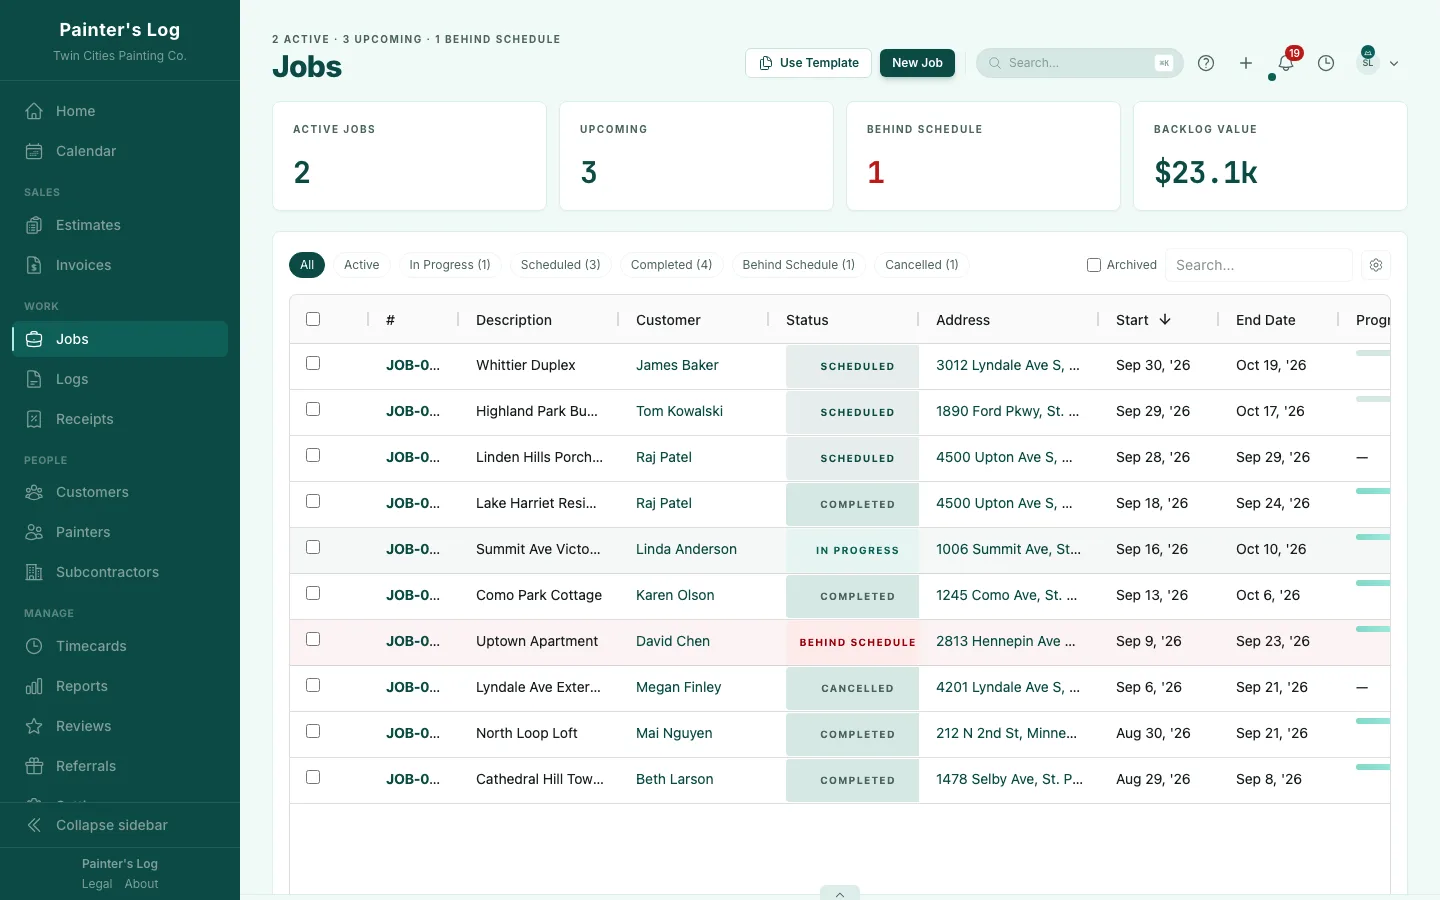Open Reports in the sidebar
This screenshot has width=1440, height=900.
(x=120, y=686)
